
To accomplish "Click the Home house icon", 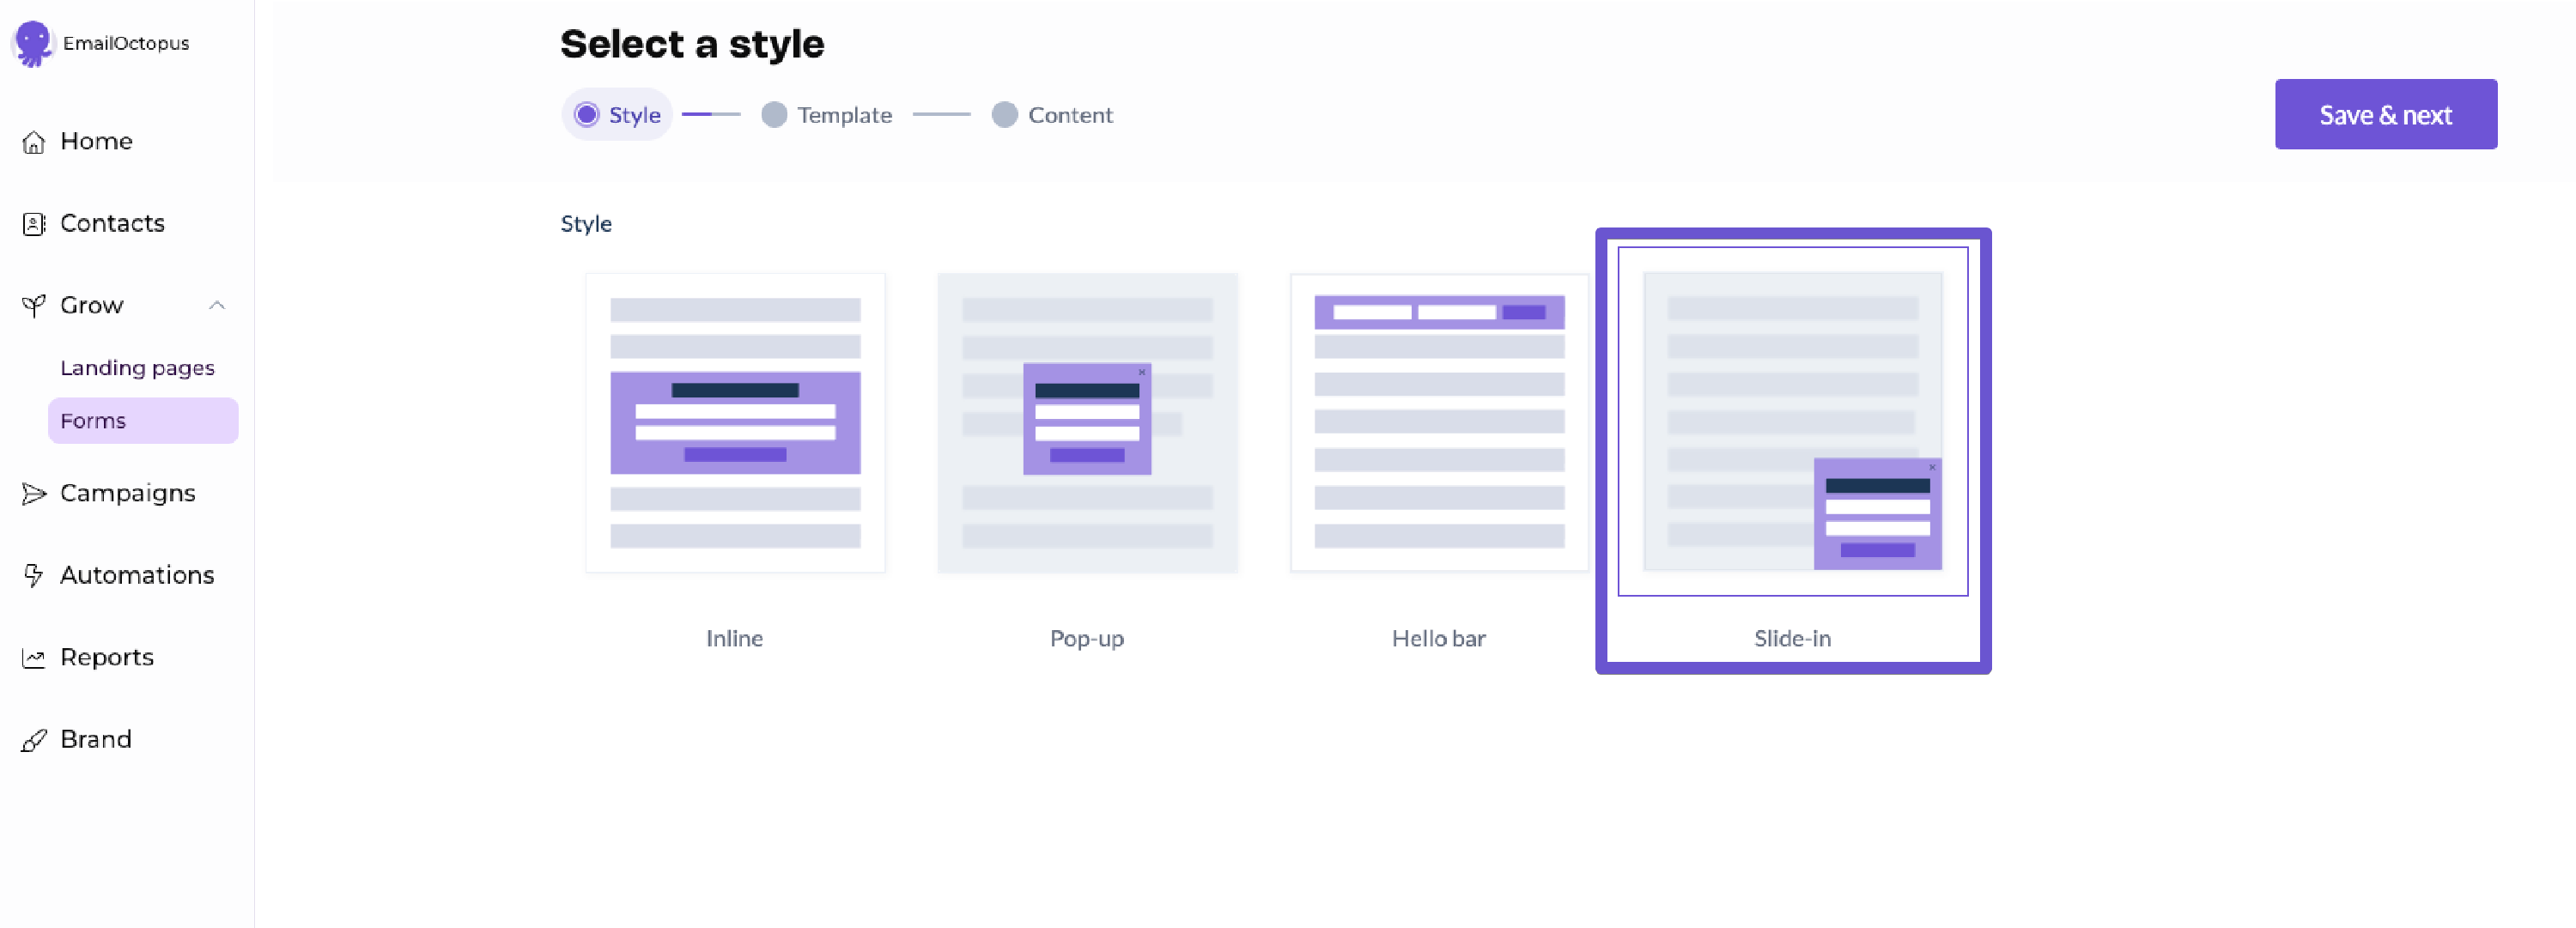I will point(34,142).
